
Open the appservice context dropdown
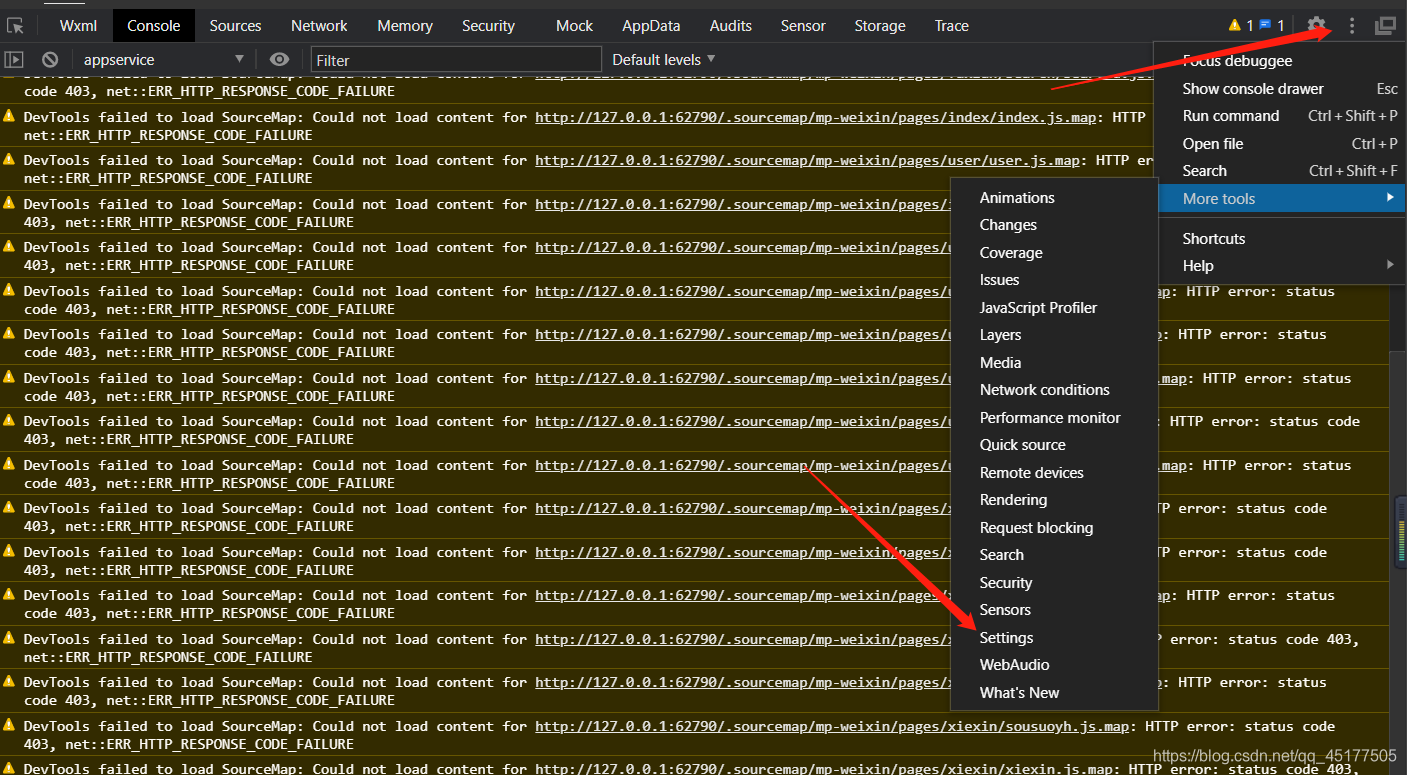163,60
